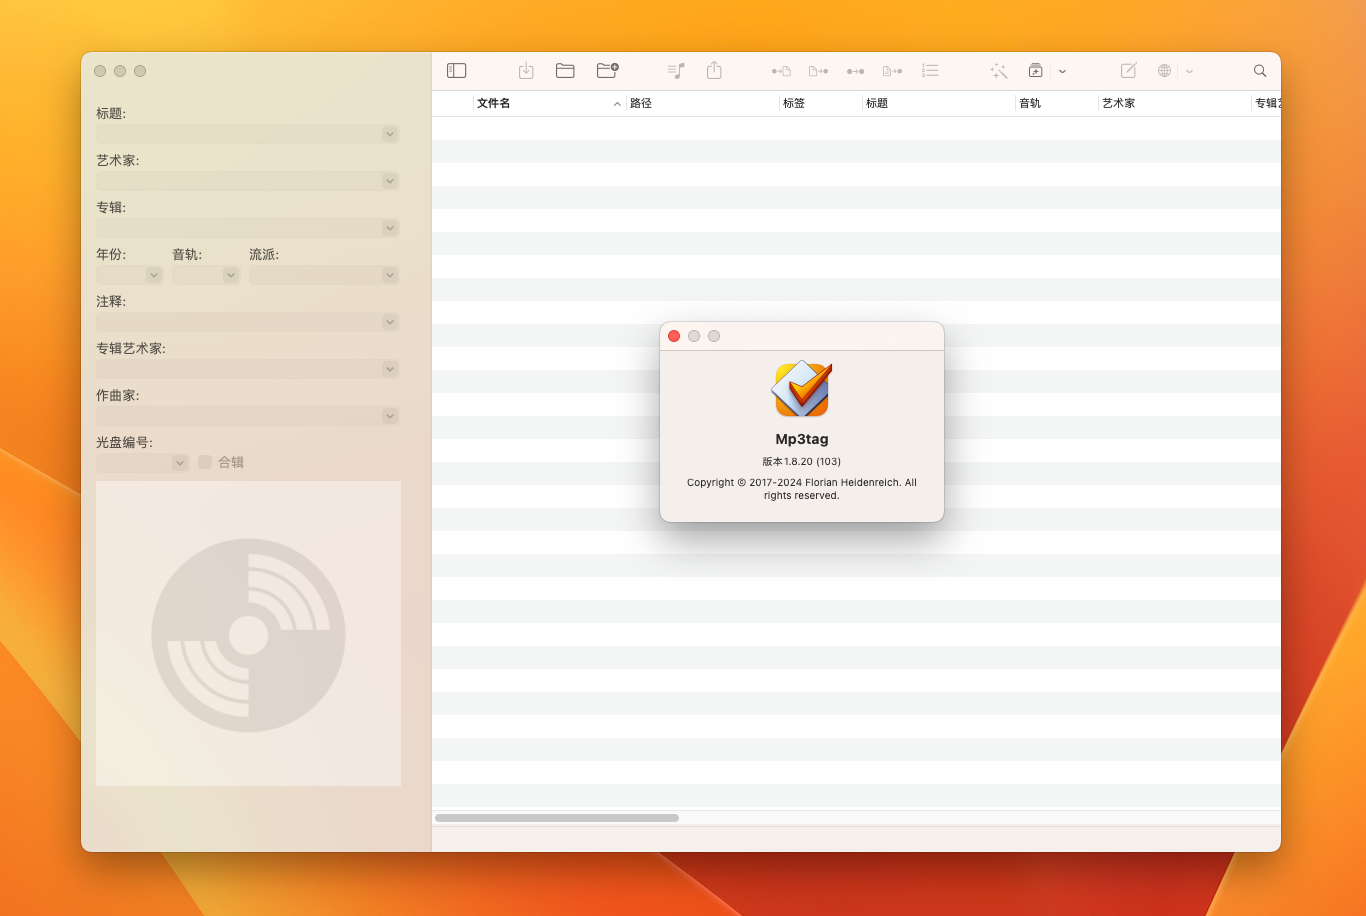Viewport: 1366px width, 916px height.
Task: Click the tag to tag convert icon
Action: tap(855, 71)
